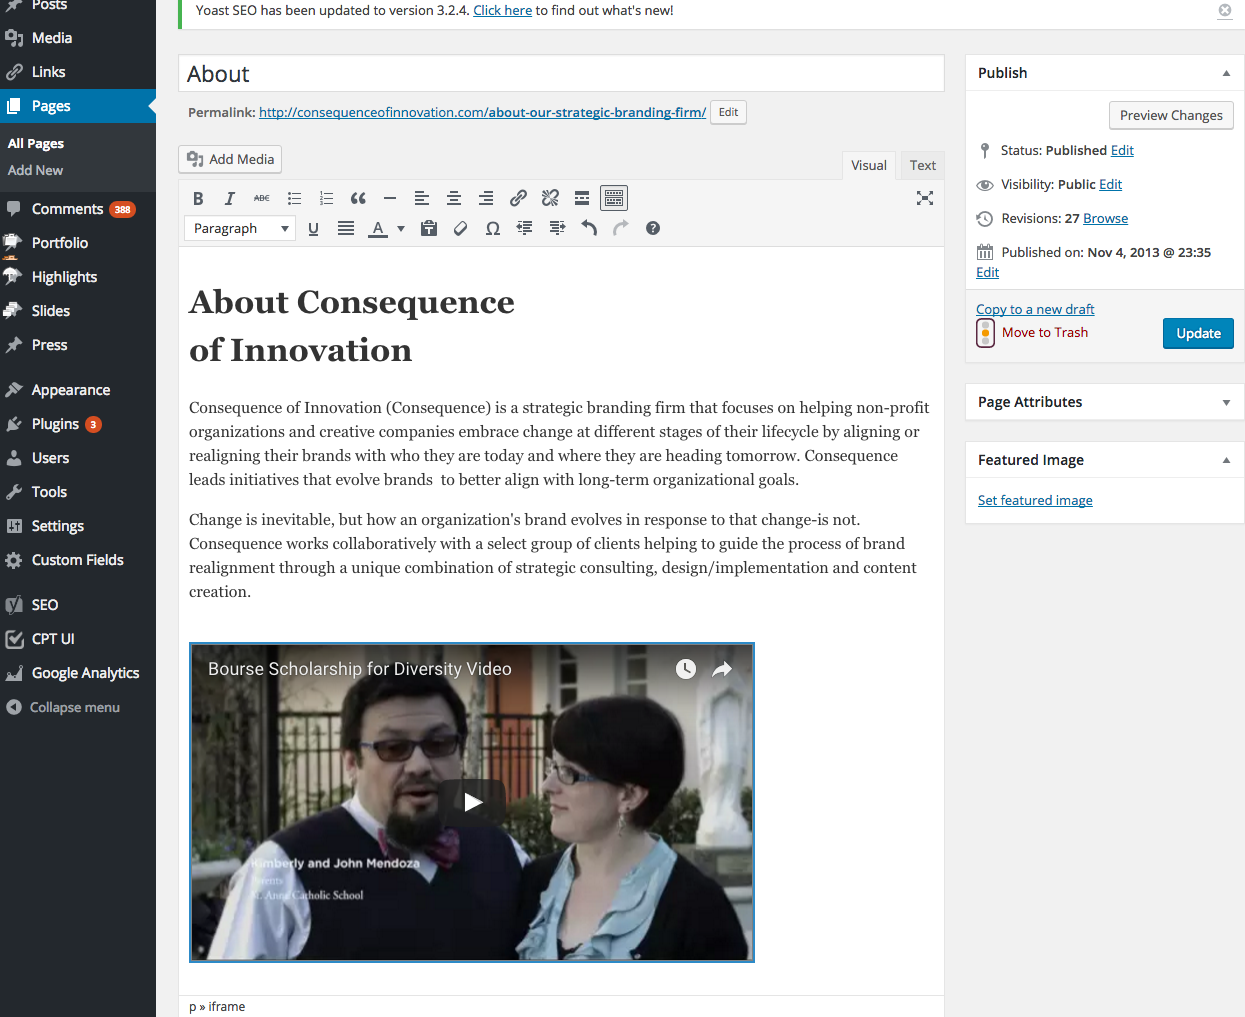Click 'Copy to a new draft'
This screenshot has width=1245, height=1017.
(x=1035, y=309)
